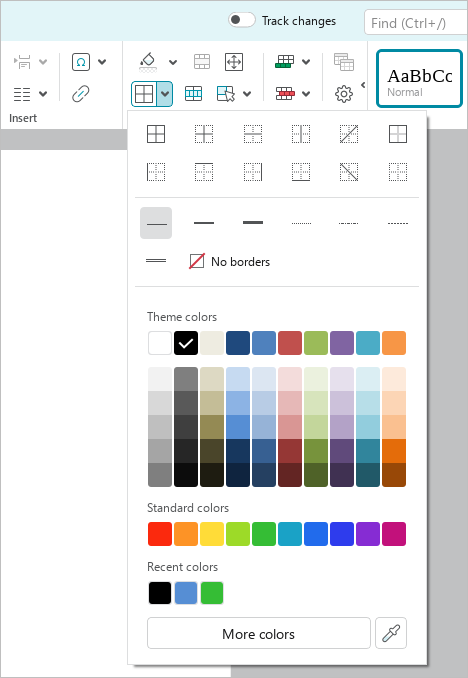This screenshot has height=678, width=468.
Task: Open the insert rows dropdown arrow
Action: 306,62
